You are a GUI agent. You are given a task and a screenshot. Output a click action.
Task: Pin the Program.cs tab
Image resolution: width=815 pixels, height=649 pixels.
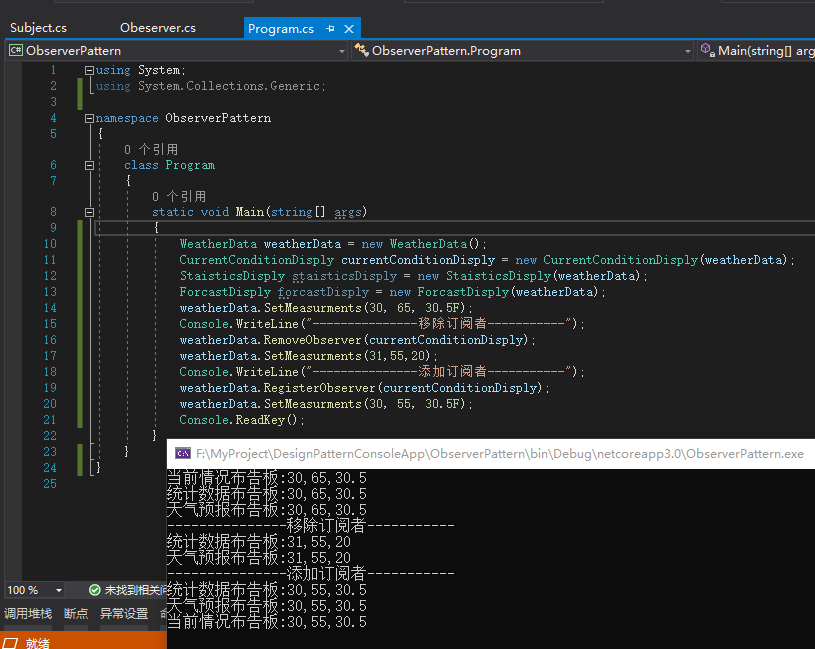click(330, 29)
